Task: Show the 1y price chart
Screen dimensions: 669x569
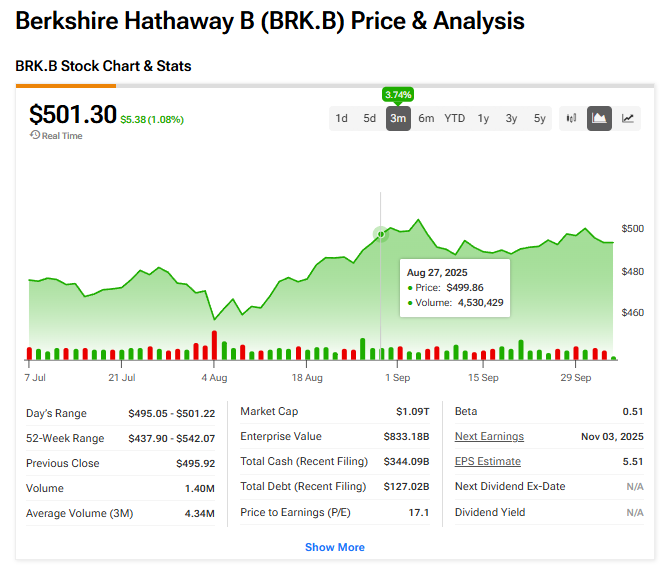Action: tap(483, 118)
